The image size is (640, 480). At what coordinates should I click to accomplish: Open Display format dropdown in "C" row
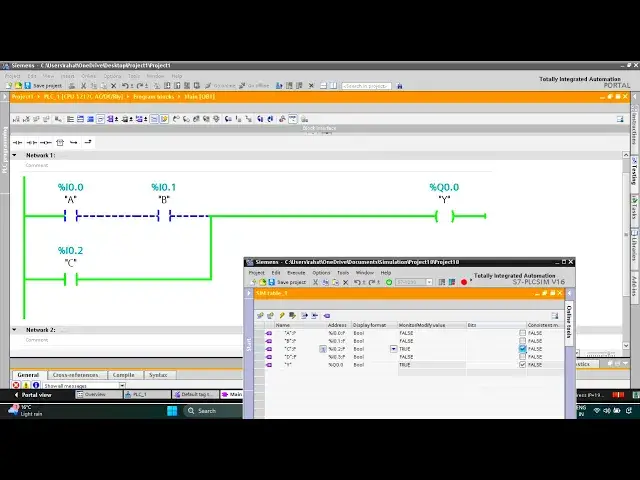(x=393, y=349)
